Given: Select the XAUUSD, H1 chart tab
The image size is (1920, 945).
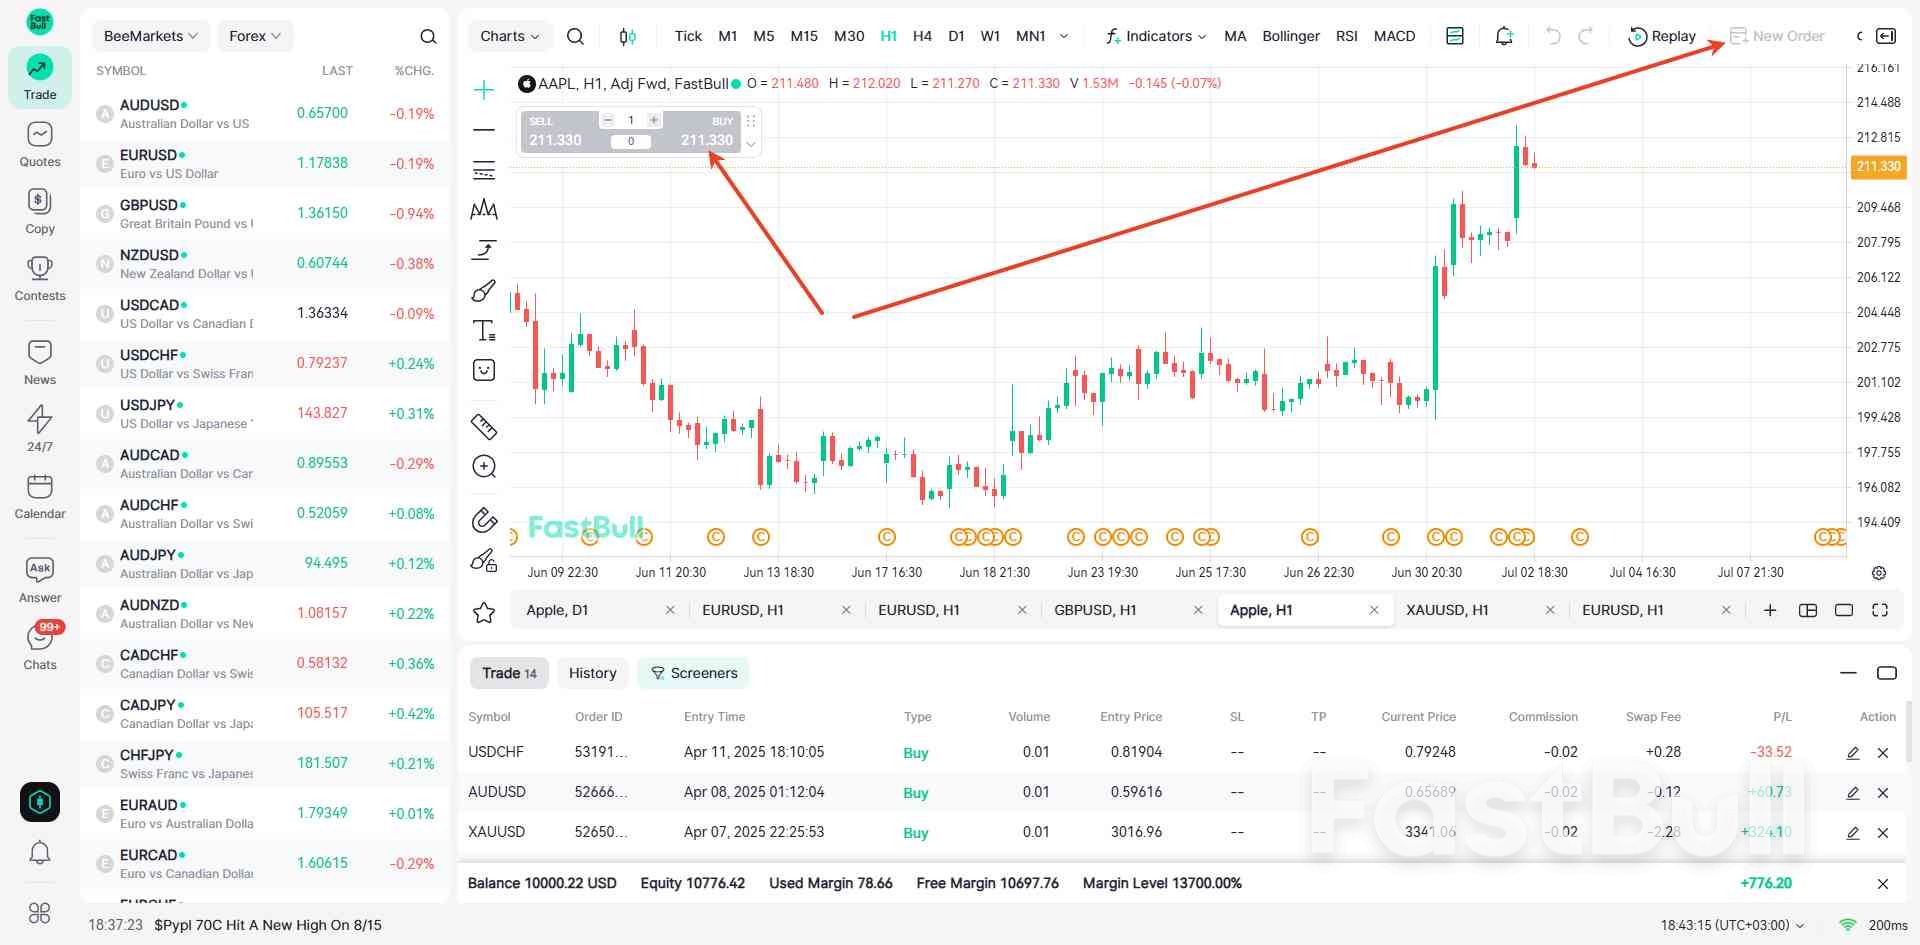Looking at the screenshot, I should coord(1447,610).
